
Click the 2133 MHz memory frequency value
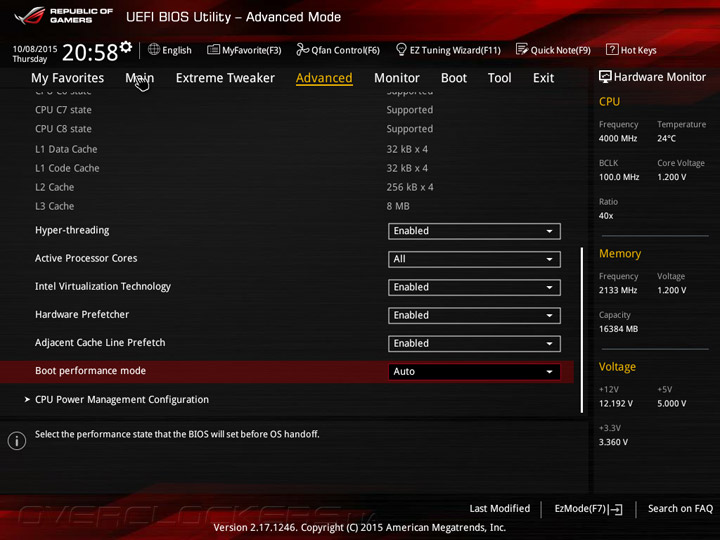(x=618, y=290)
